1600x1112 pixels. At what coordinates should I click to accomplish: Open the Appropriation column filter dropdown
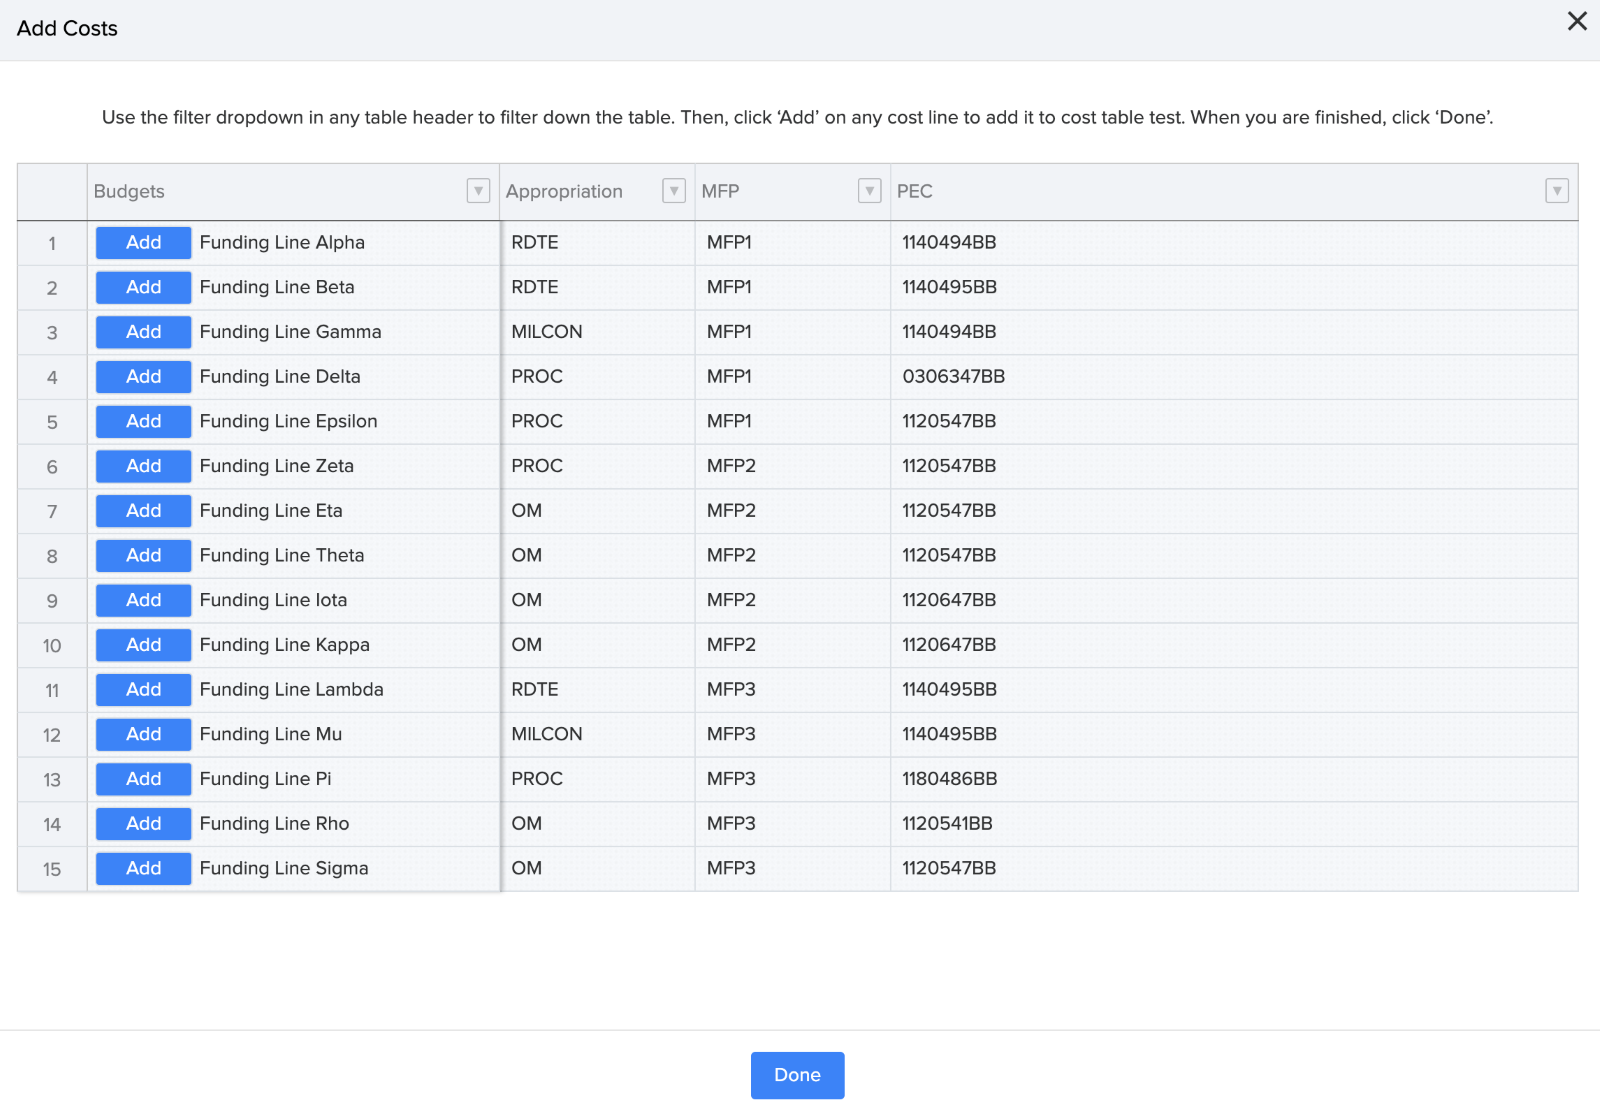674,191
